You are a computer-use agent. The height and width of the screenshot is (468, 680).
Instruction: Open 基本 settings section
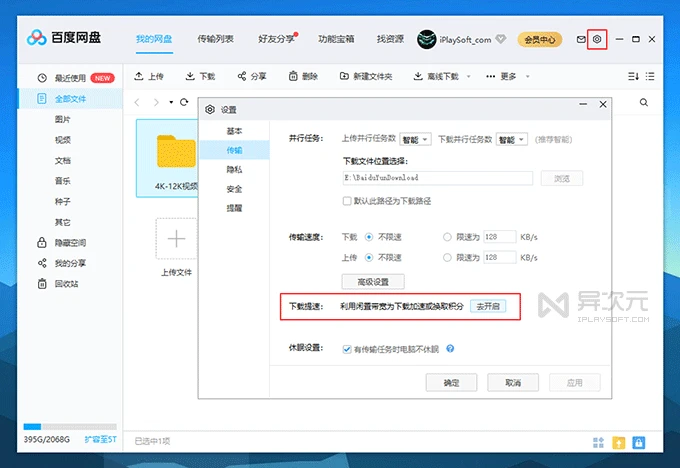pyautogui.click(x=234, y=131)
